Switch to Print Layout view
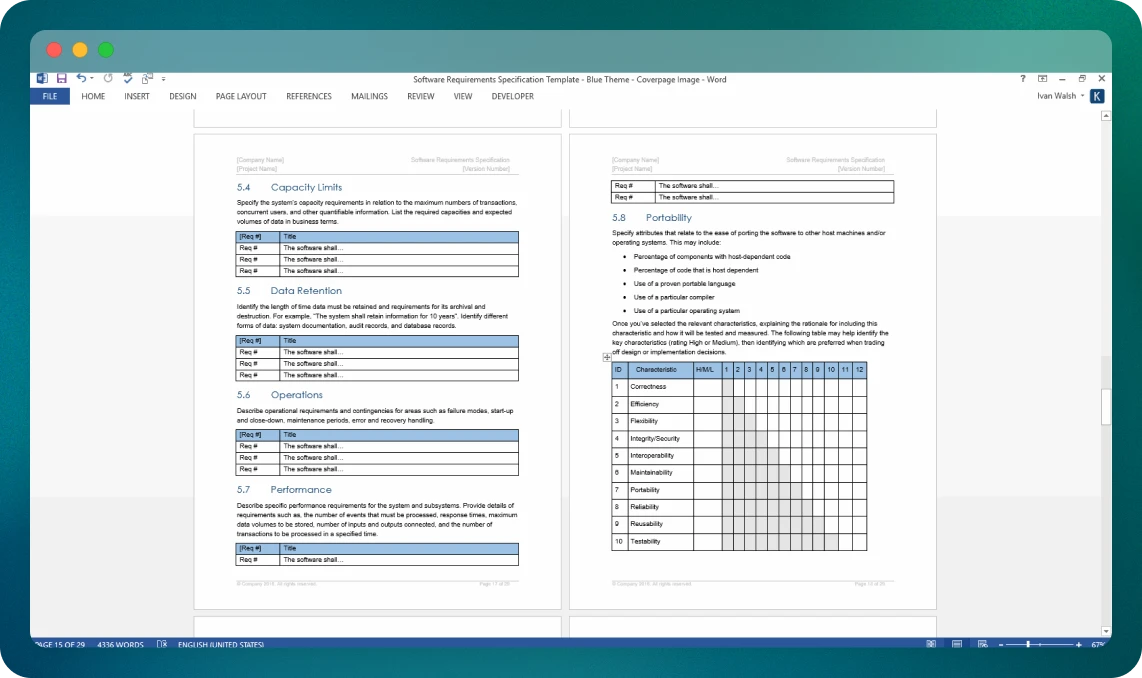Screen dimensions: 1142x678 (957, 645)
